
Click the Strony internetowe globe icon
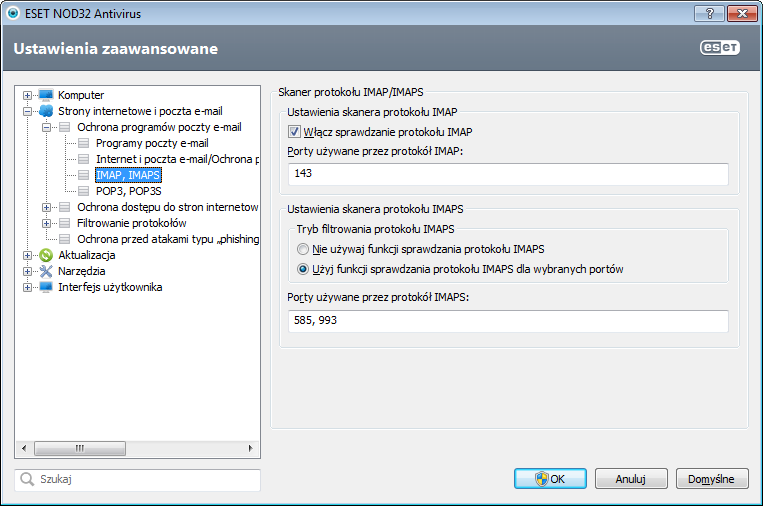(46, 111)
